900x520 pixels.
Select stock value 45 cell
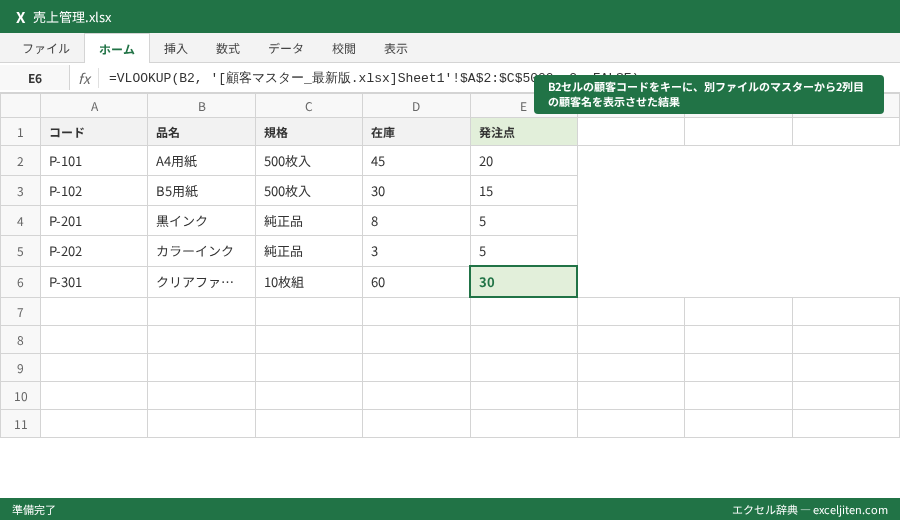pyautogui.click(x=416, y=161)
